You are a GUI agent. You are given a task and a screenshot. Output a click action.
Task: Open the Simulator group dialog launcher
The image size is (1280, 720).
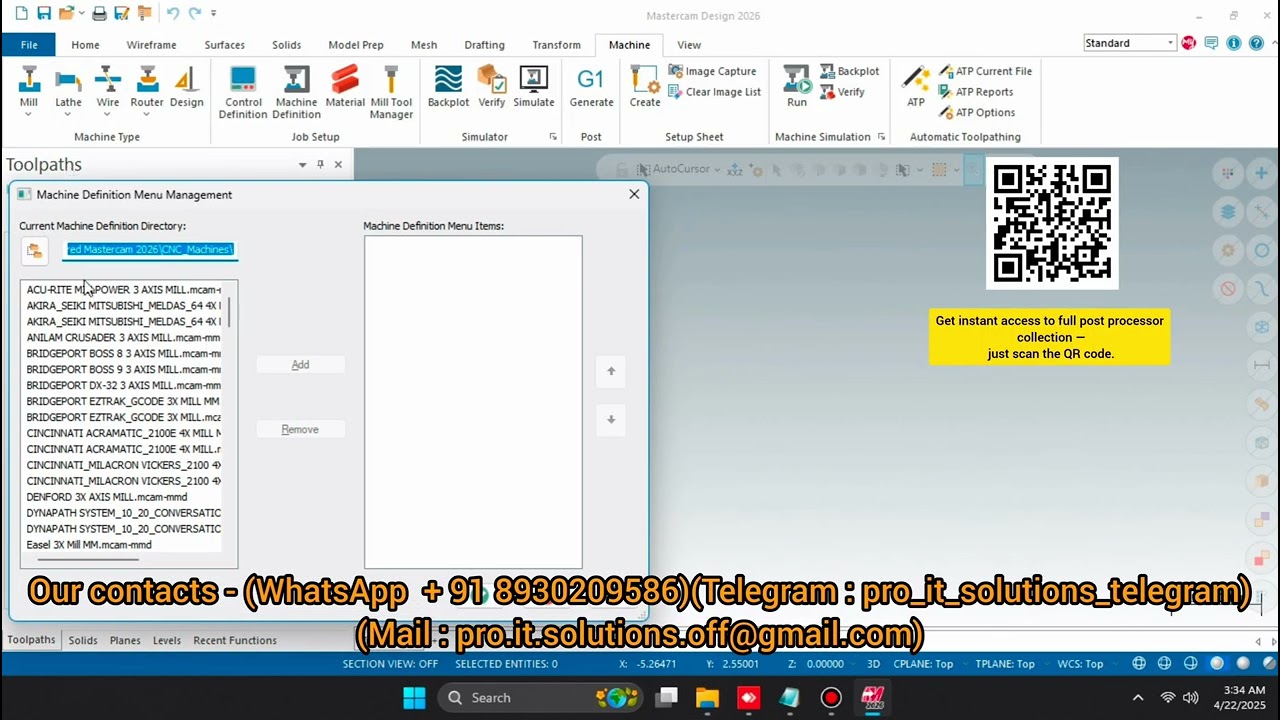(553, 137)
